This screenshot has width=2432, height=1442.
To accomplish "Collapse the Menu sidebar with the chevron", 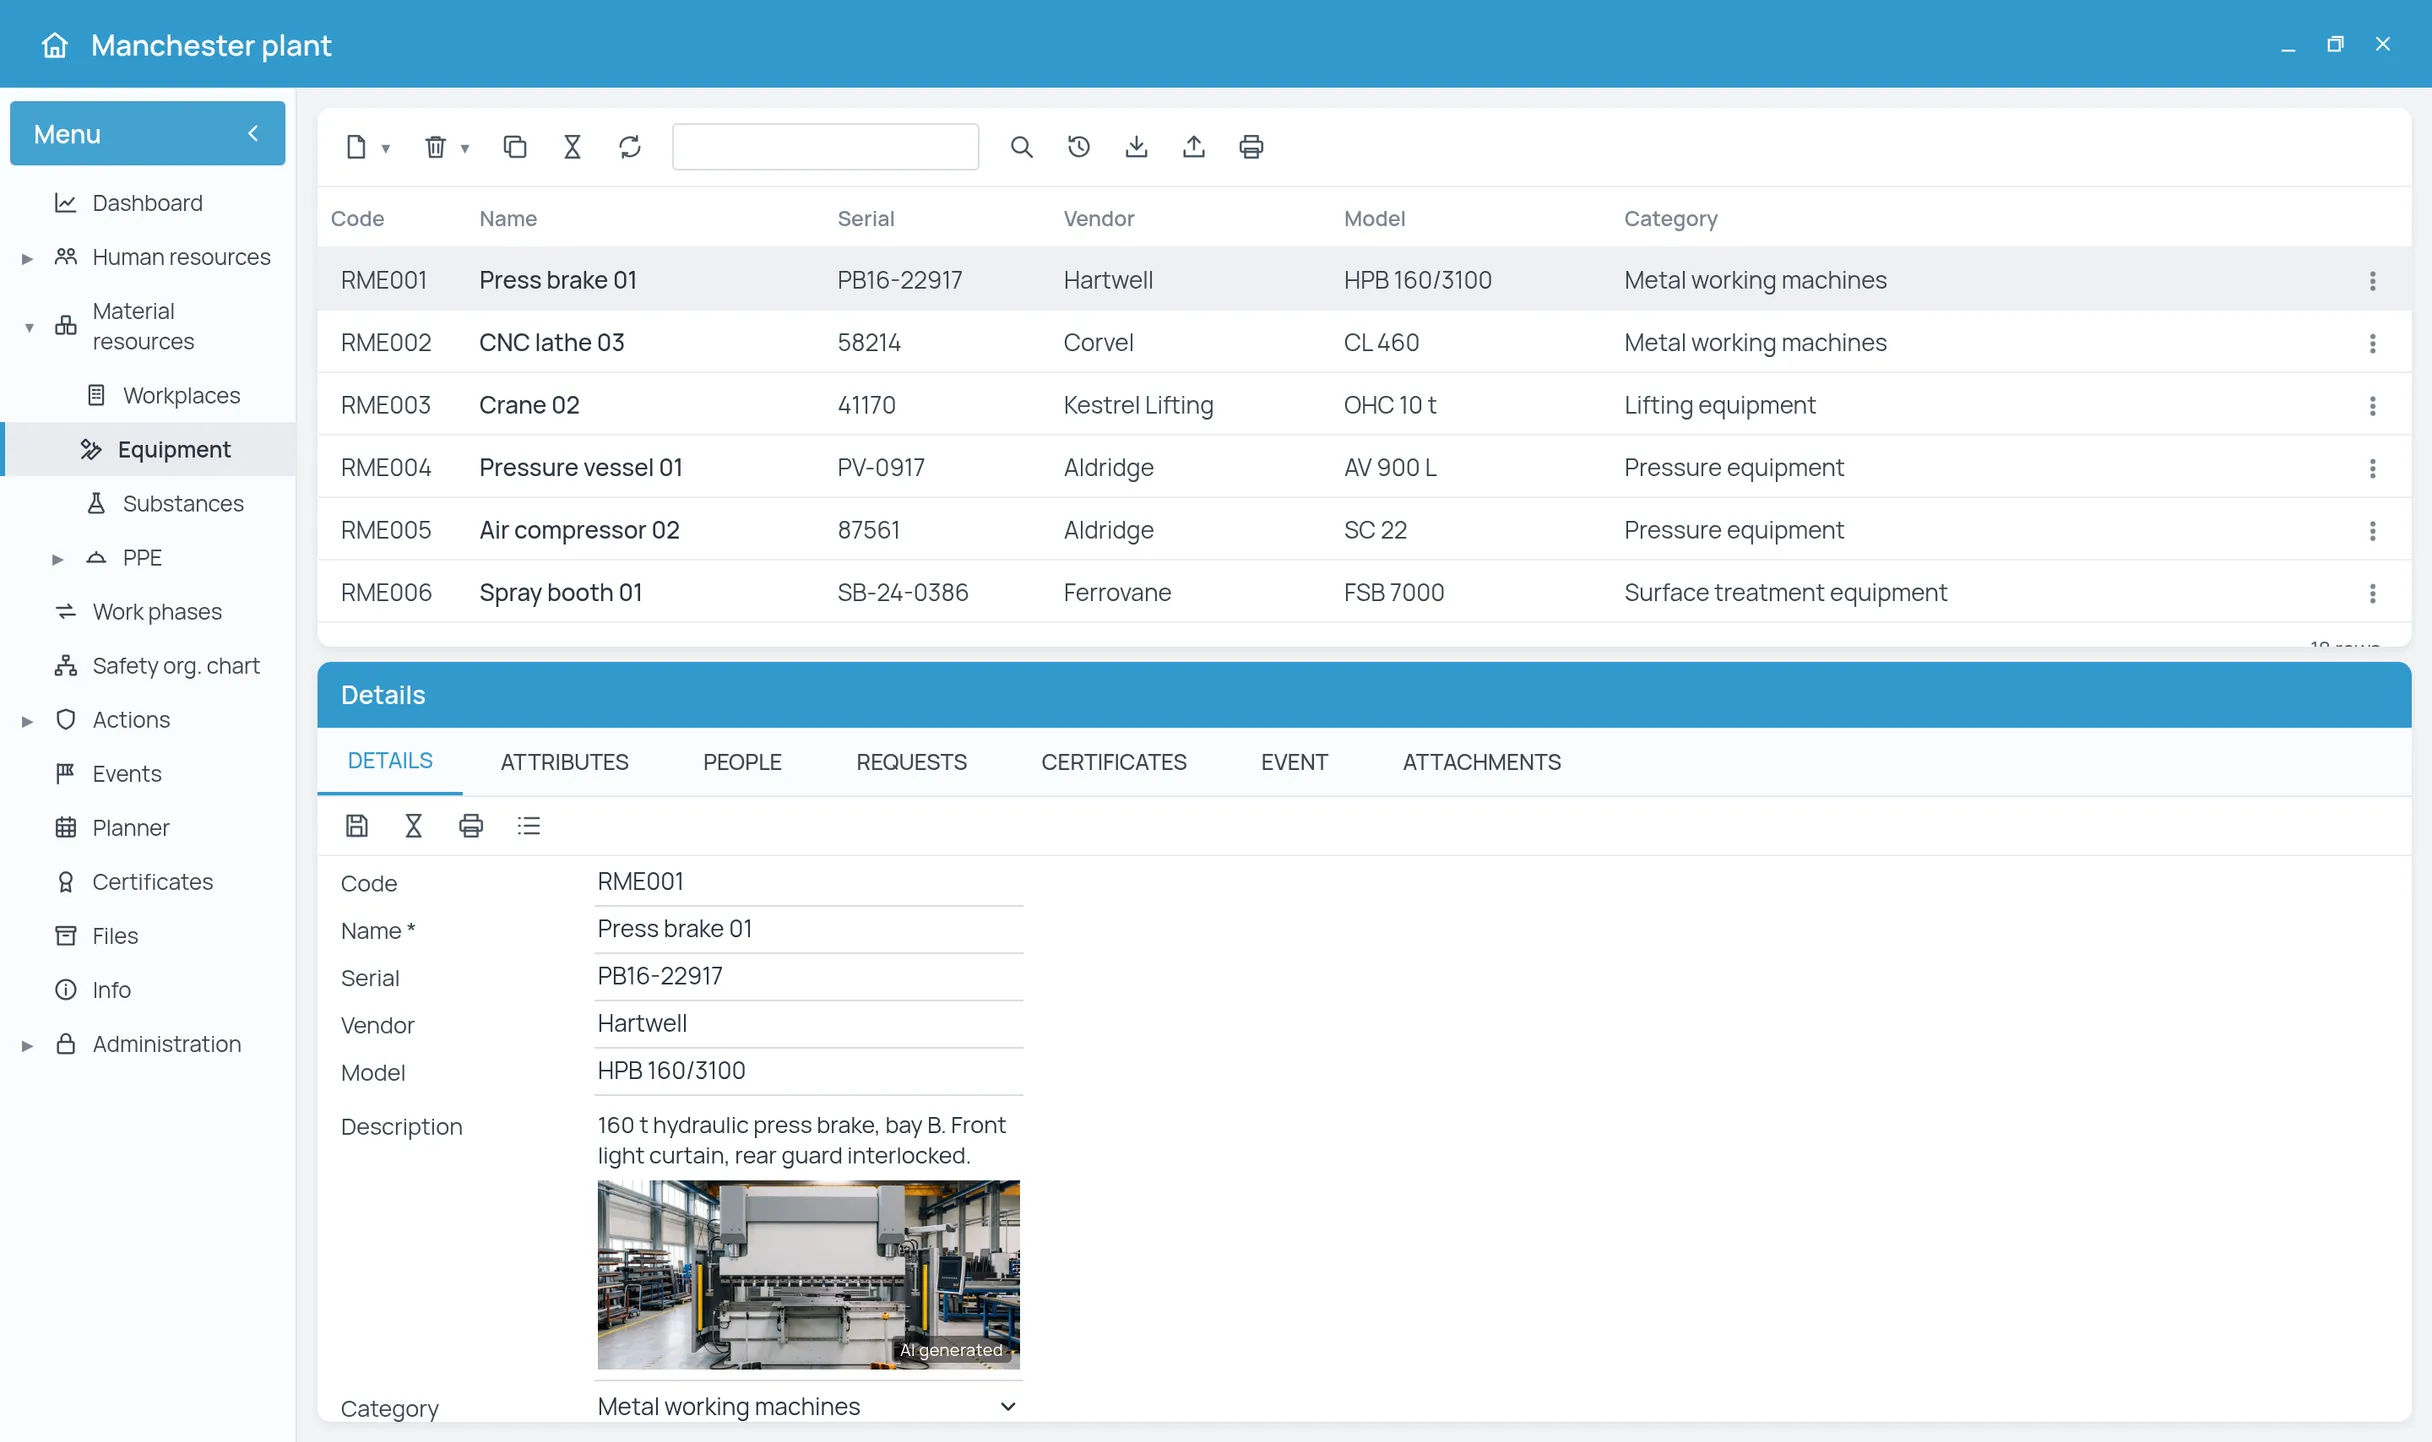I will [253, 133].
